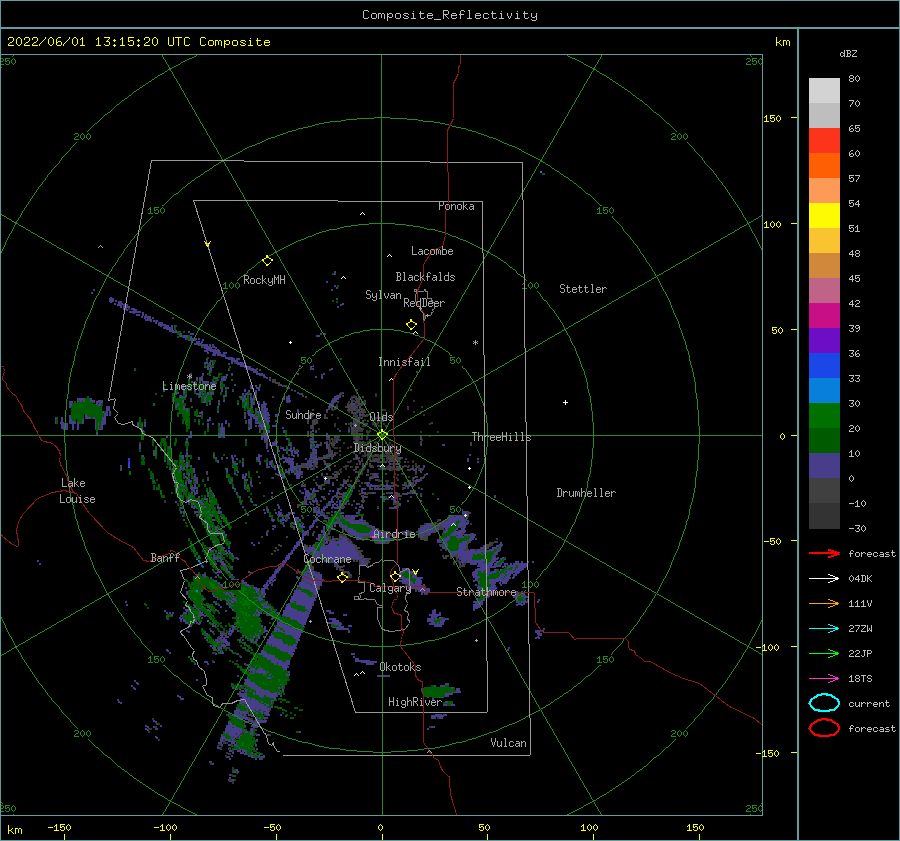Click the red forecast arrow in legend
900x841 pixels.
pyautogui.click(x=824, y=553)
